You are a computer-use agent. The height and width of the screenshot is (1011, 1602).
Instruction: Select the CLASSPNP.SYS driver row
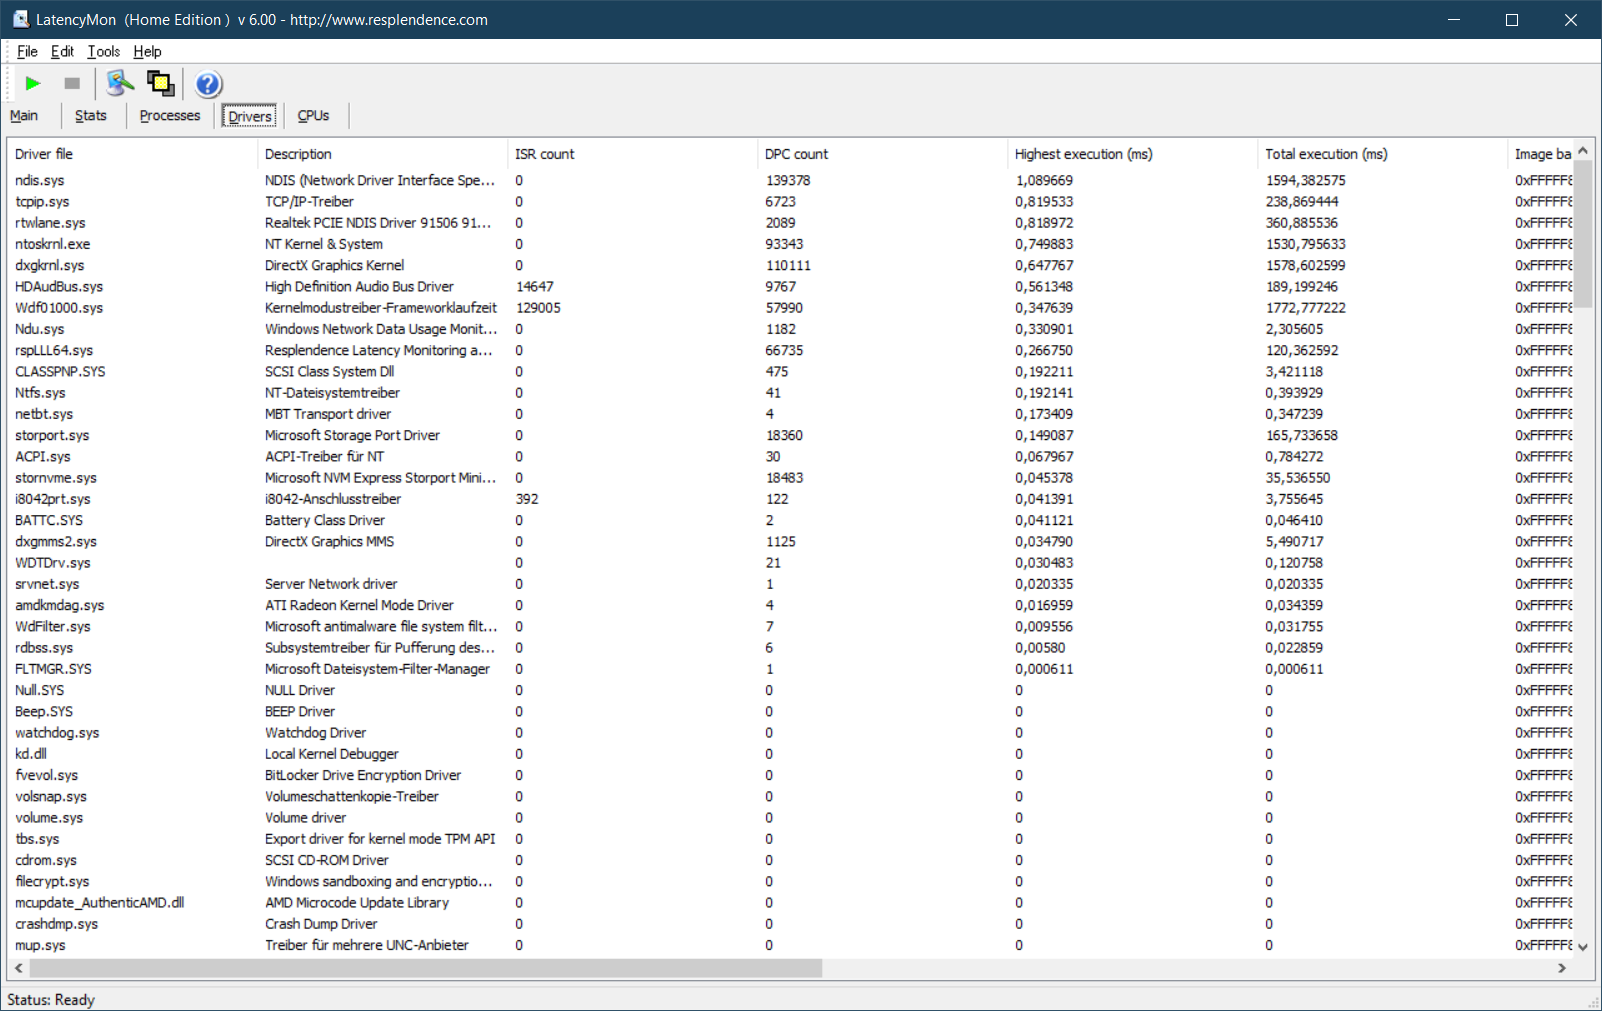(x=790, y=372)
